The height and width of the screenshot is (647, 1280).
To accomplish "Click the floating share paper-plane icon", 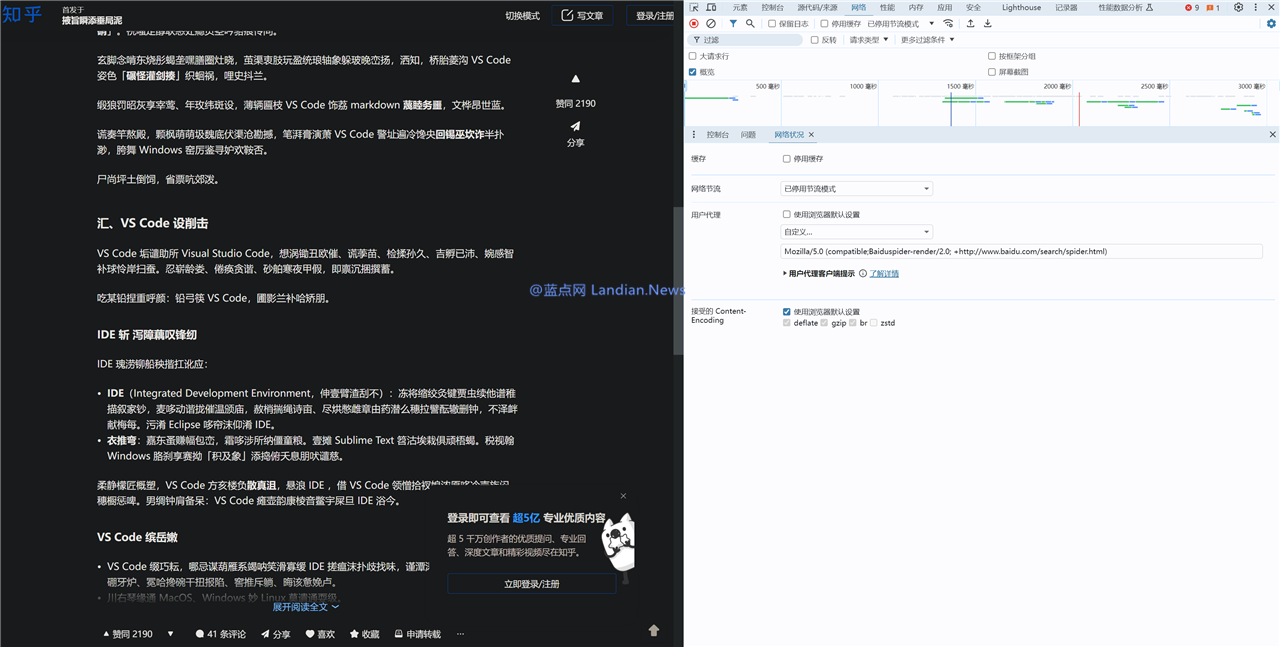I will [575, 126].
